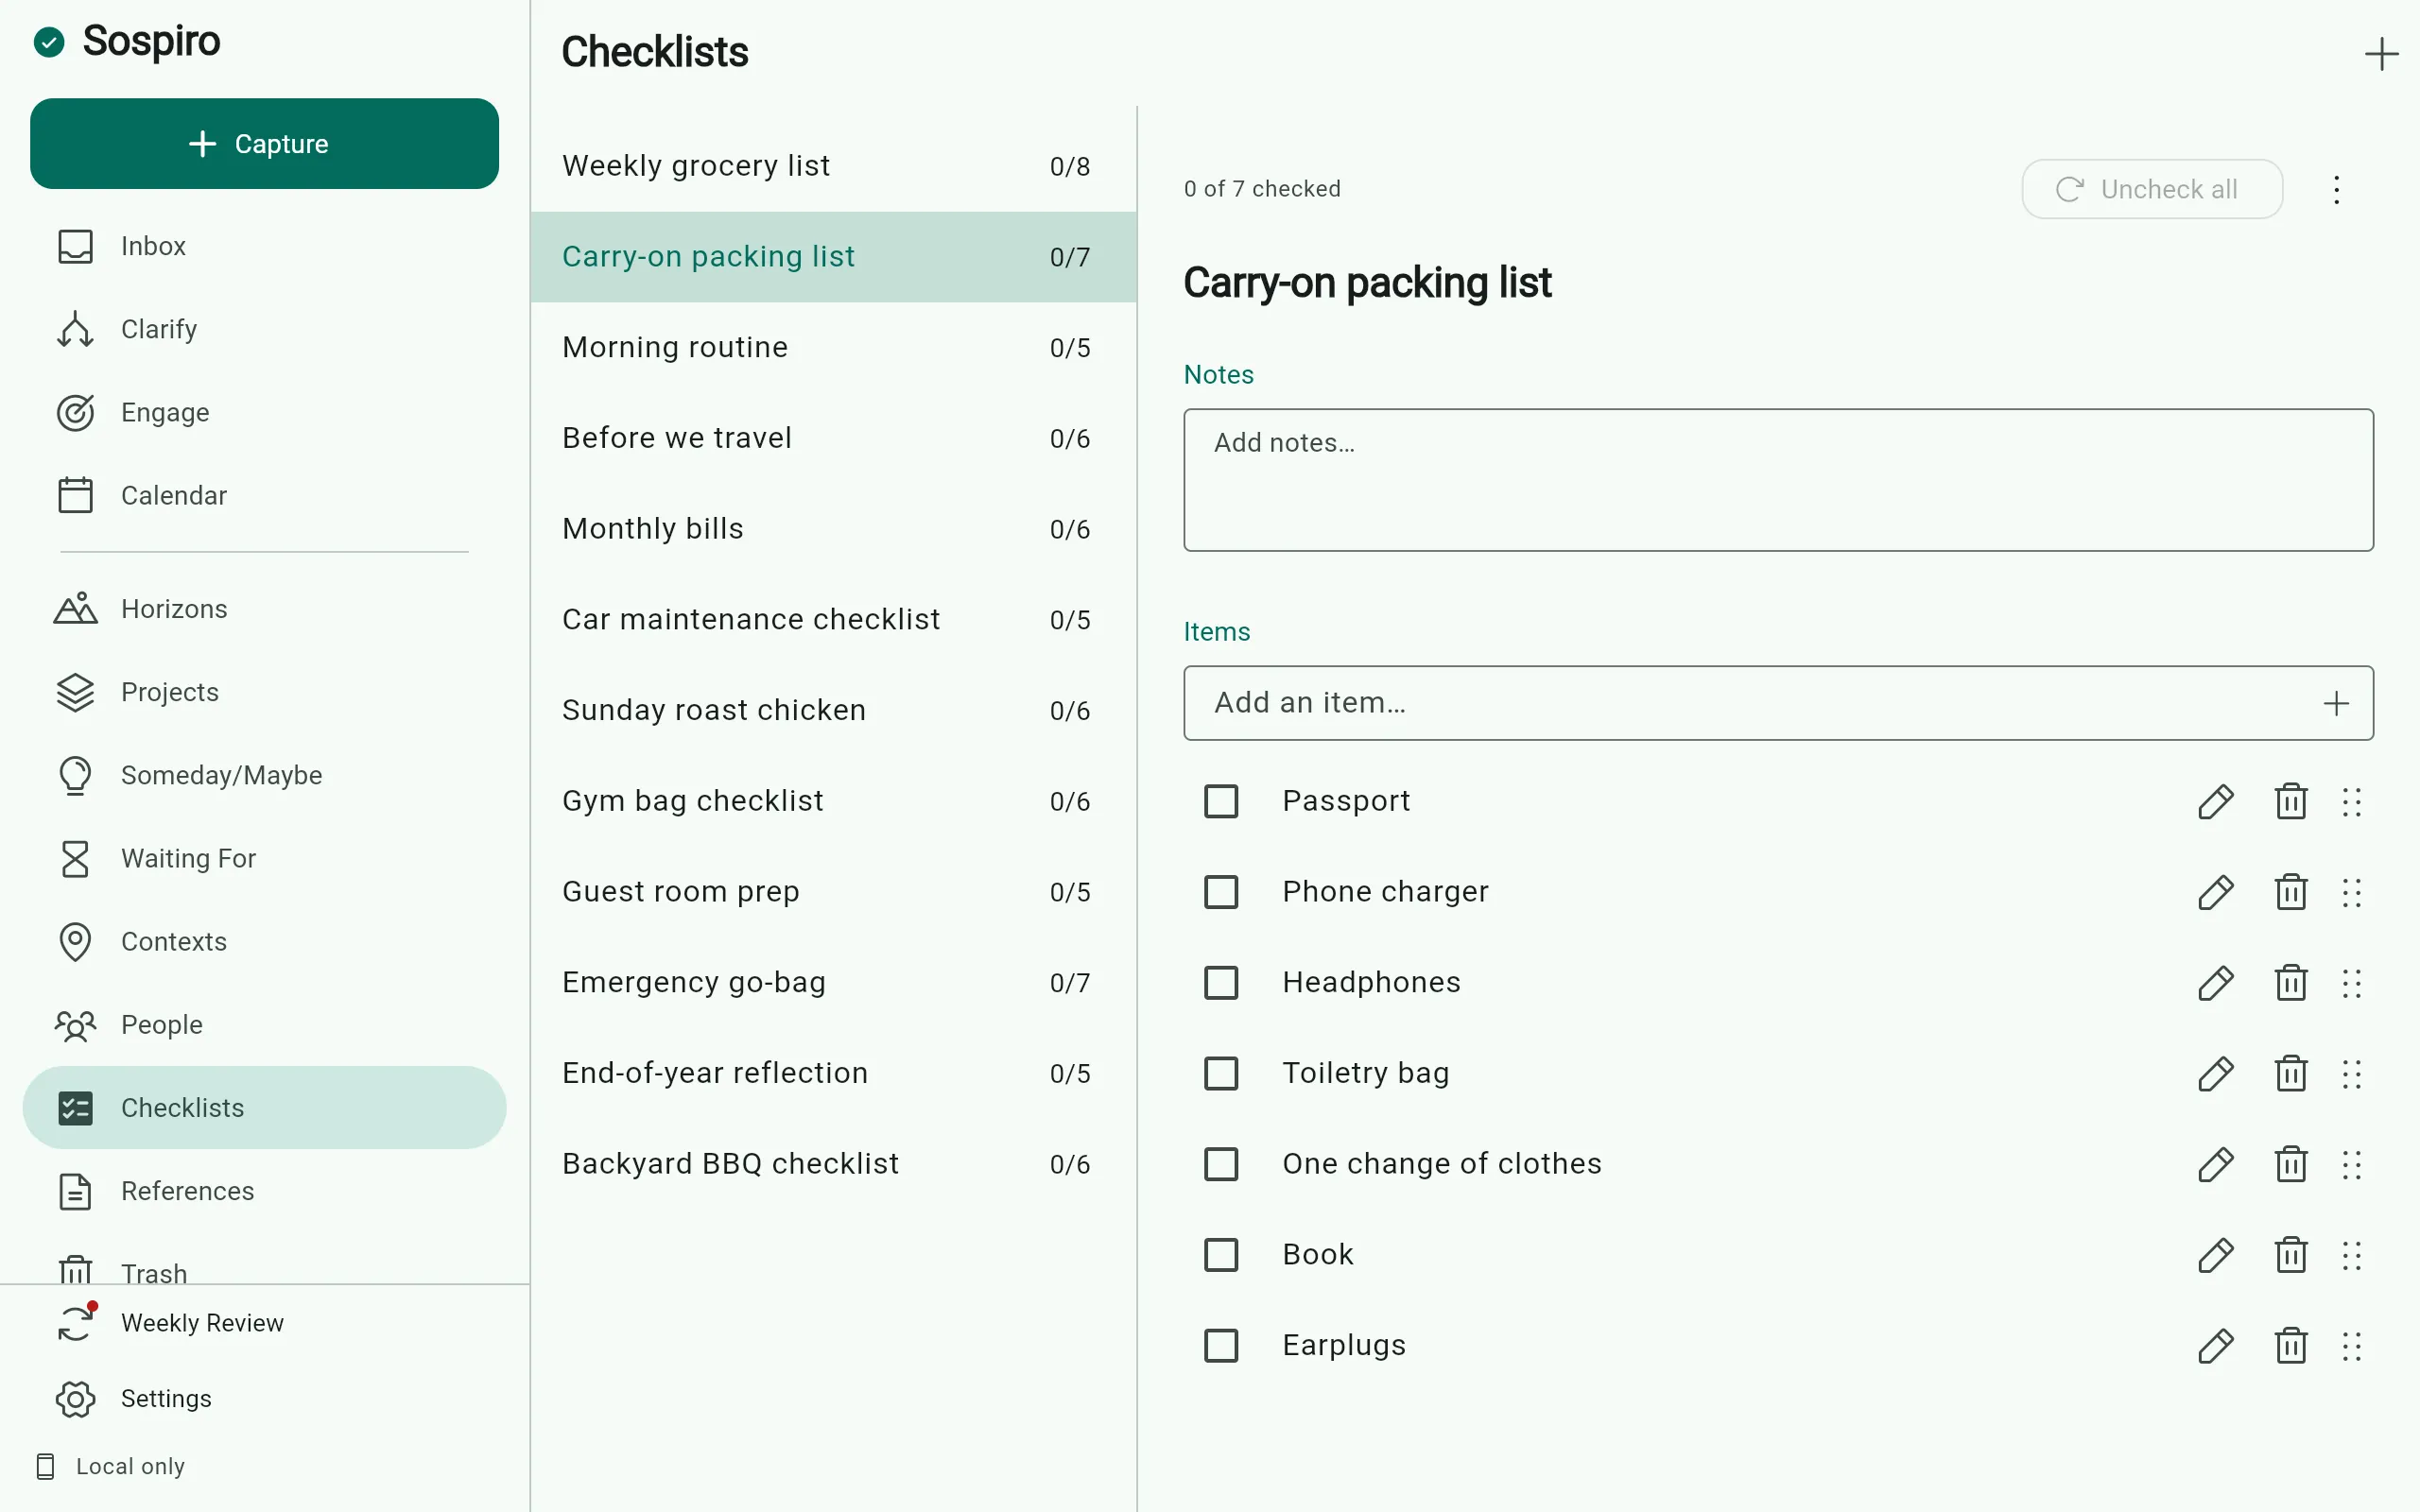Click the Waiting For hourglass icon

tap(75, 858)
